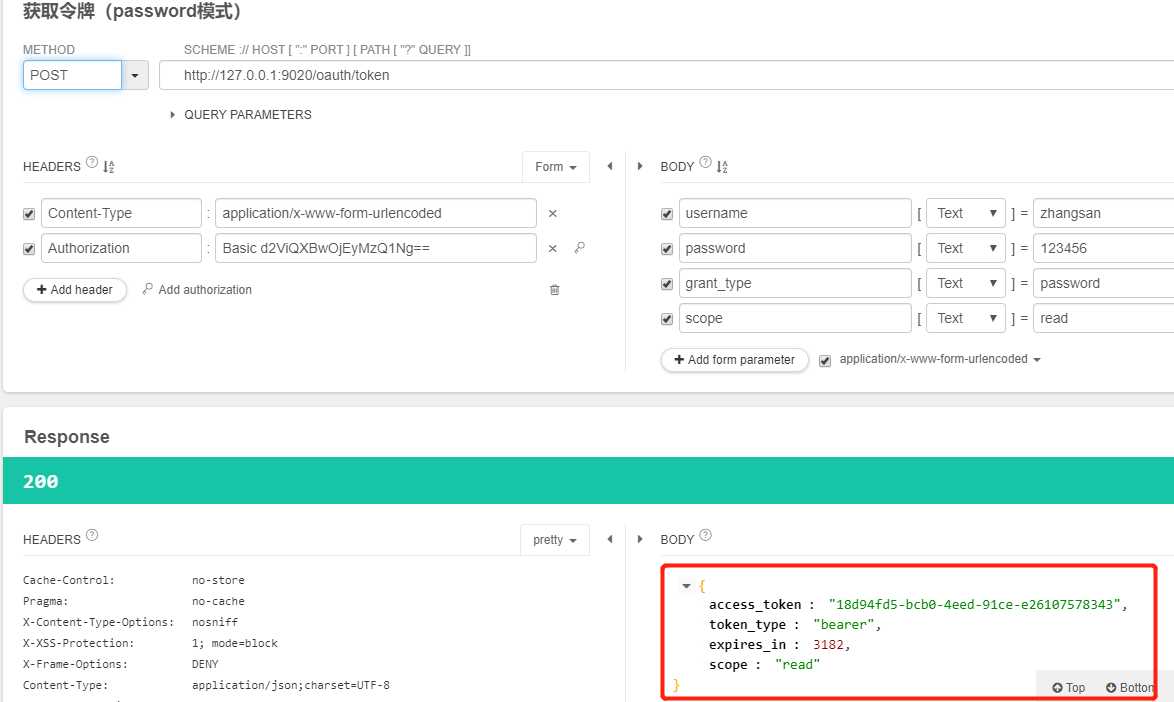Click the 123456 value field
The width and height of the screenshot is (1174, 702).
pyautogui.click(x=1104, y=248)
